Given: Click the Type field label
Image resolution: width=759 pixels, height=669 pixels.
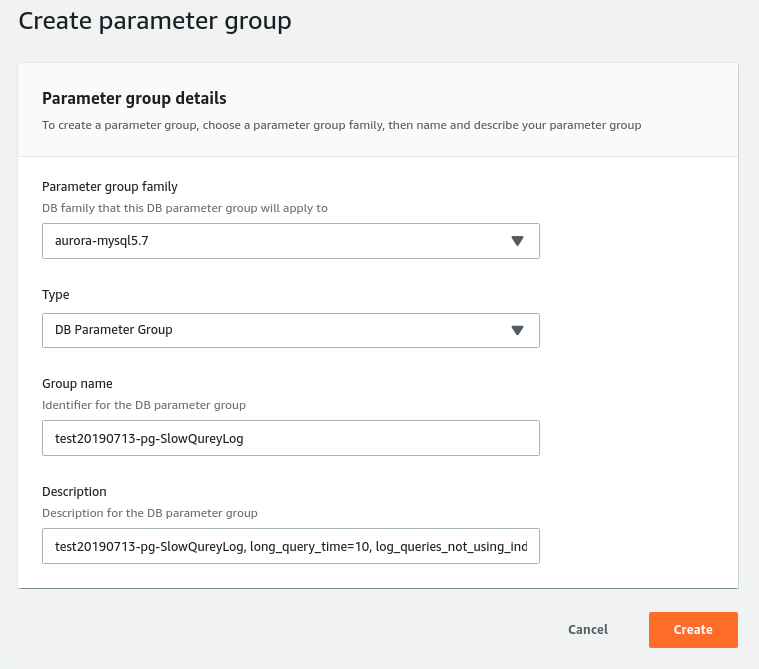Looking at the screenshot, I should point(56,295).
